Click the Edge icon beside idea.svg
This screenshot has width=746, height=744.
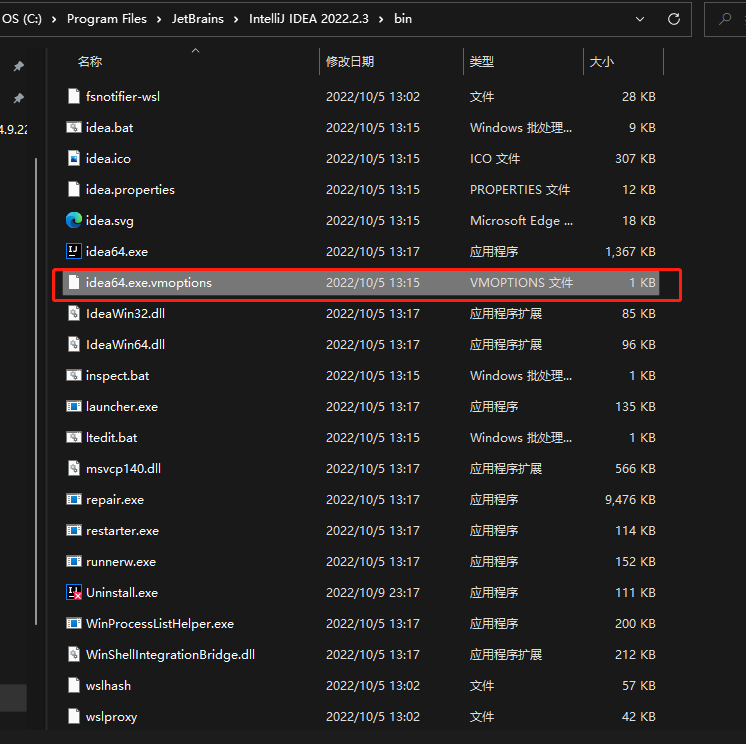tap(74, 220)
